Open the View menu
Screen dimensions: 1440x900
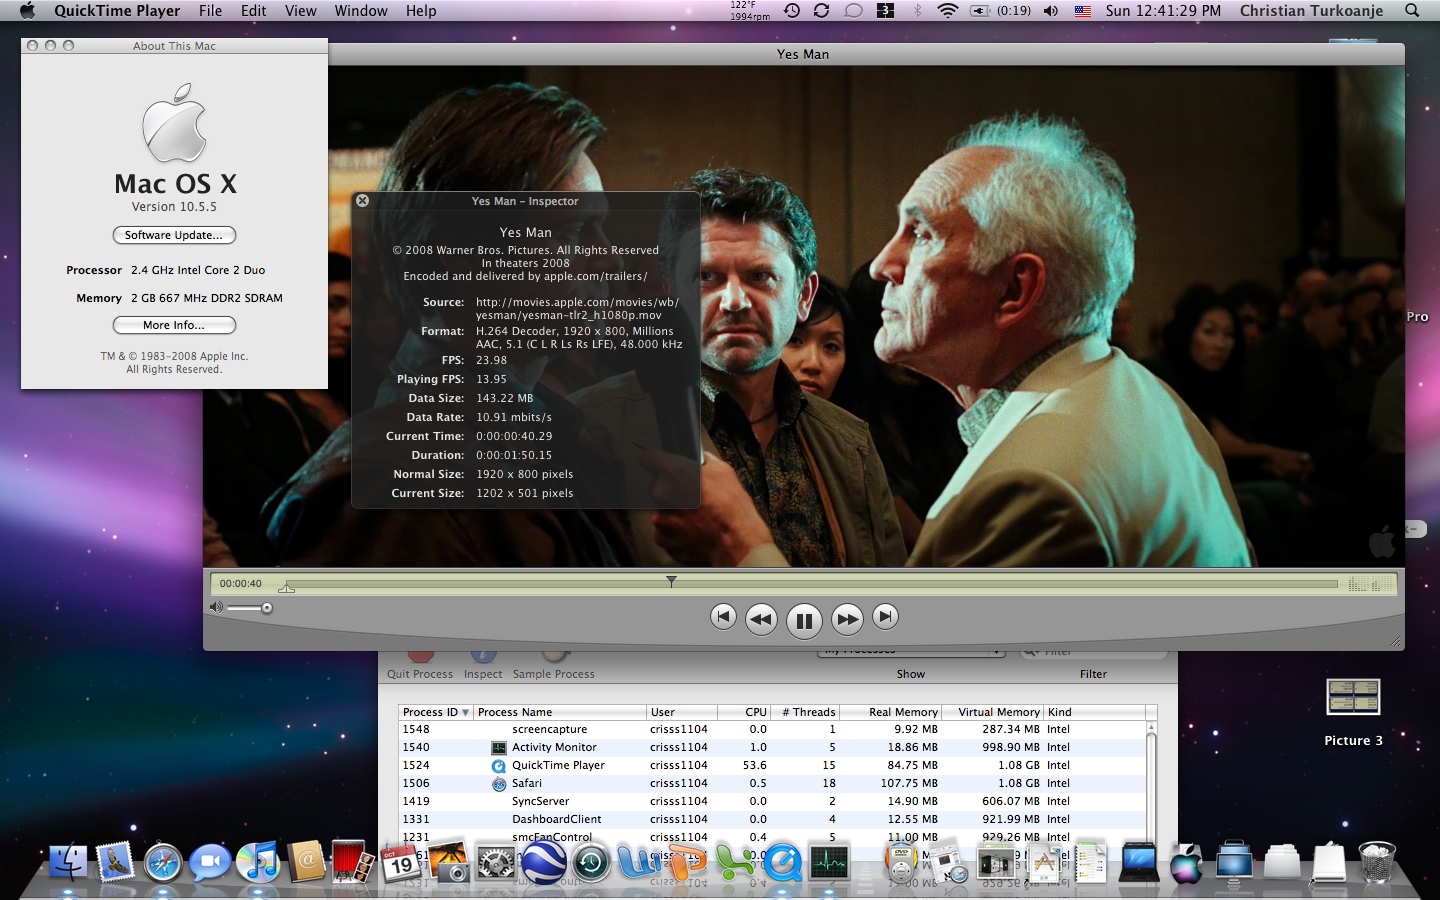coord(300,11)
